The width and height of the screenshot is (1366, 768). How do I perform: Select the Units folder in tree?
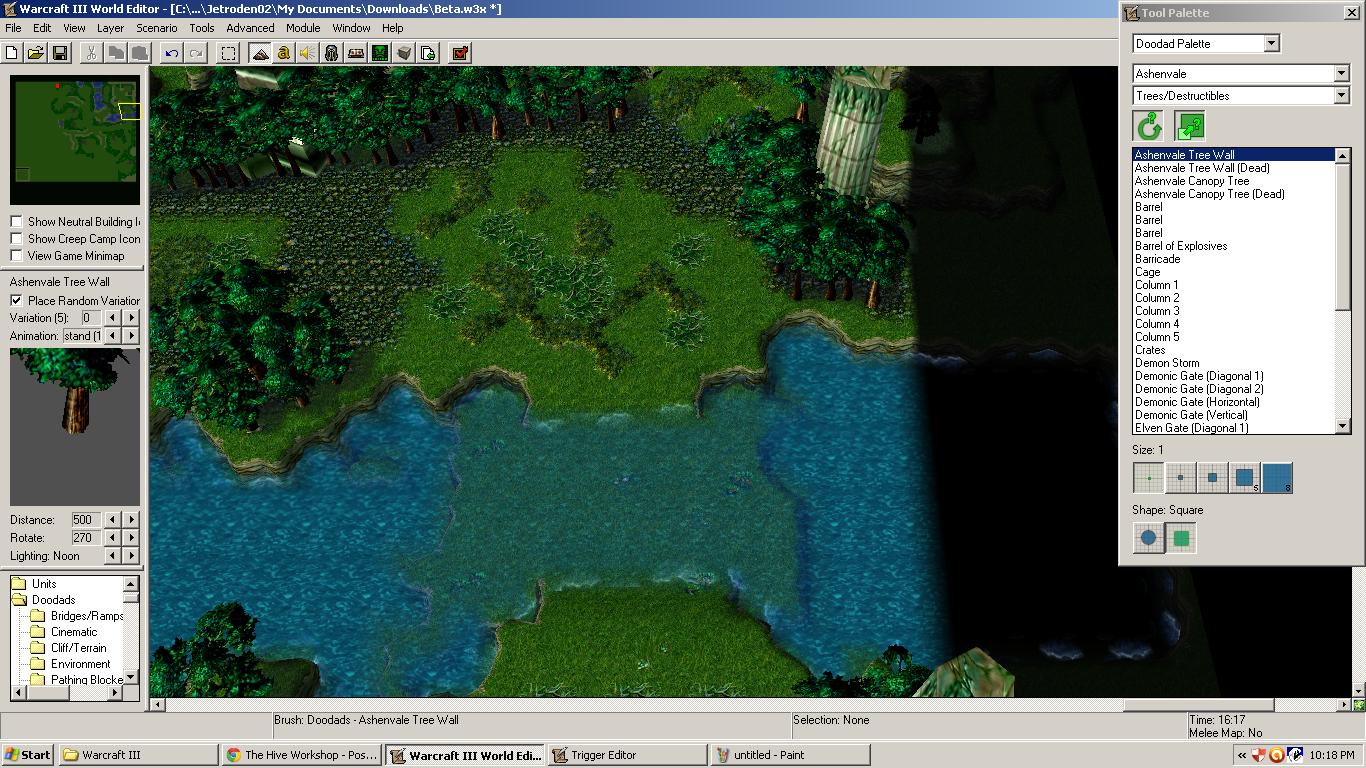[35, 584]
